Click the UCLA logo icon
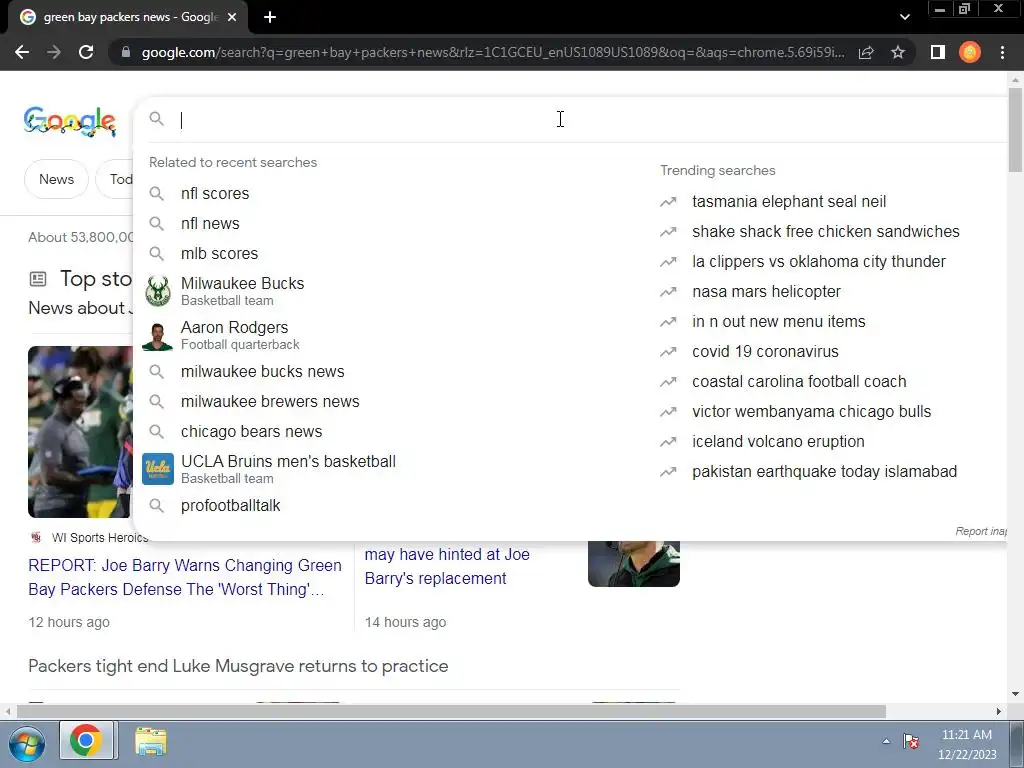Viewport: 1024px width, 768px height. pyautogui.click(x=157, y=469)
